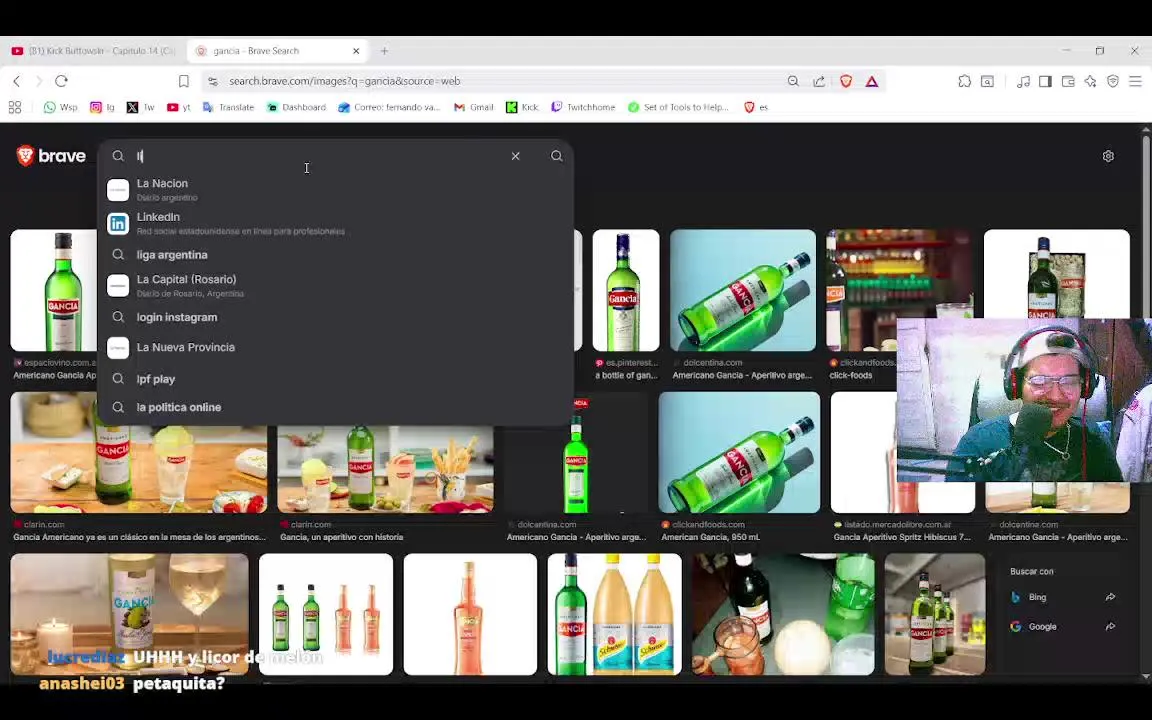Click the browser address bar URL
The height and width of the screenshot is (720, 1152).
[345, 81]
